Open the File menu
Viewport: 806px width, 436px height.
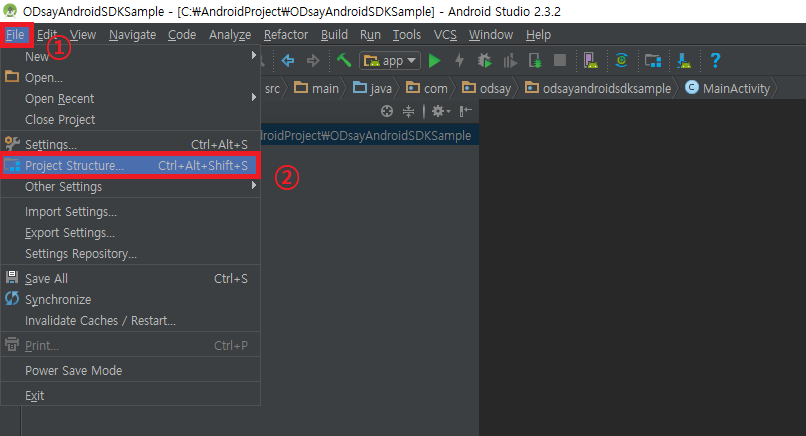[15, 34]
